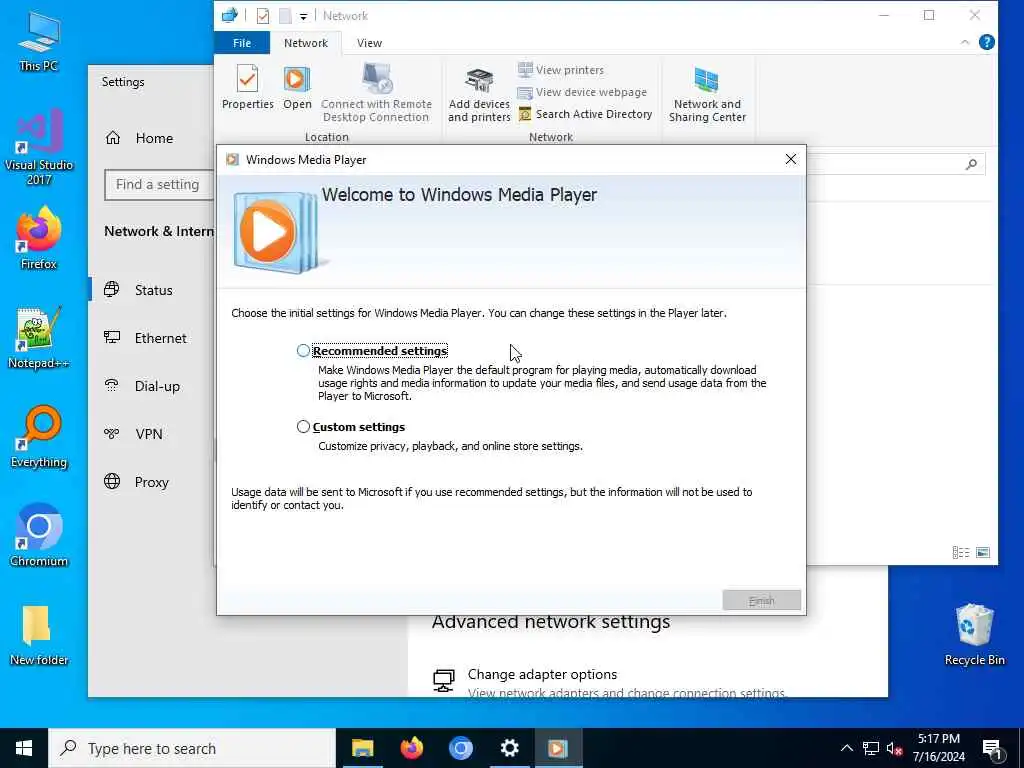1024x768 pixels.
Task: Collapse the ribbon with the chevron arrow
Action: point(965,42)
